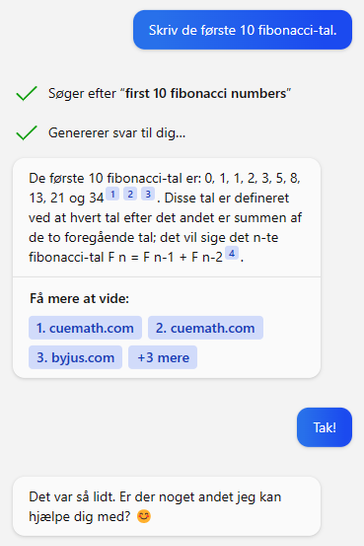Click the F n = F n-1 + F n-2 formula
Viewport: 364px width, 546px height.
point(165,257)
